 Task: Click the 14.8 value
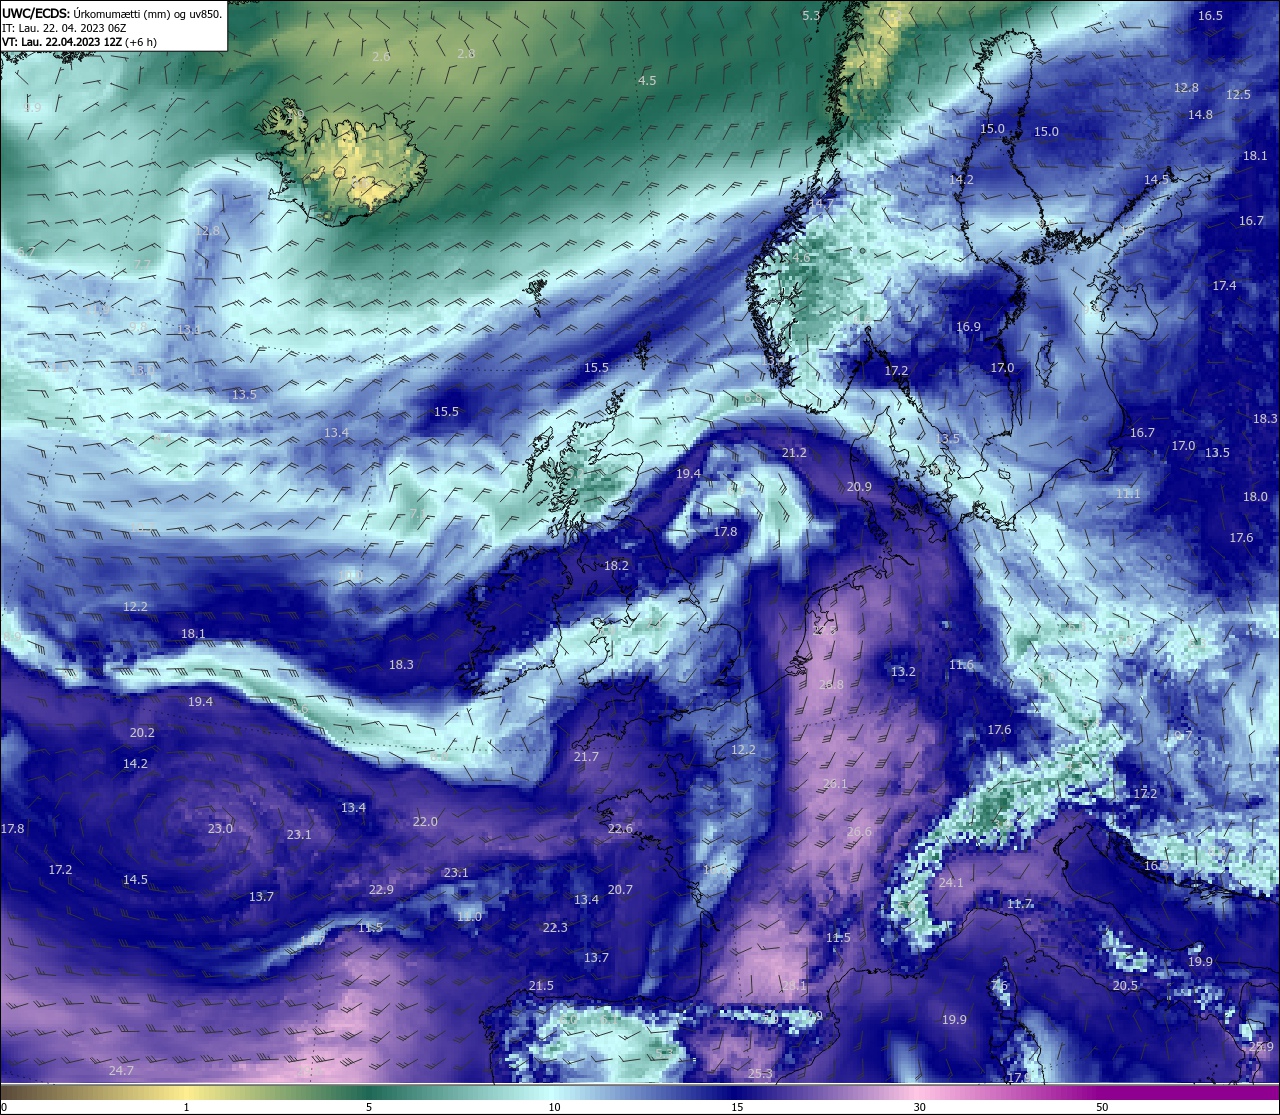click(1200, 115)
